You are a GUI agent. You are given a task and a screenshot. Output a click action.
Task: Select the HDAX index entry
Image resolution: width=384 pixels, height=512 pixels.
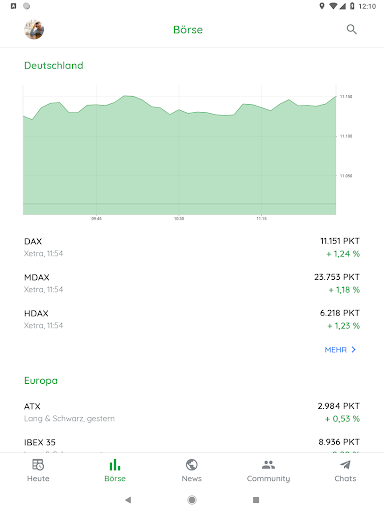(192, 319)
